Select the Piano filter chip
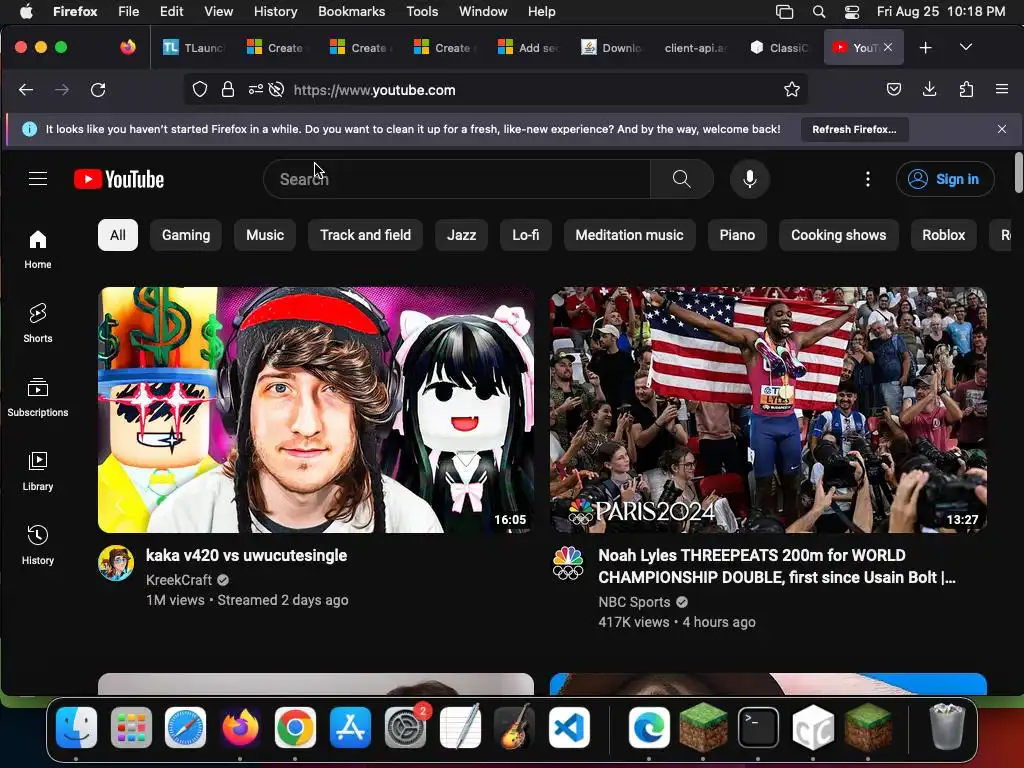Viewport: 1024px width, 768px height. tap(737, 235)
